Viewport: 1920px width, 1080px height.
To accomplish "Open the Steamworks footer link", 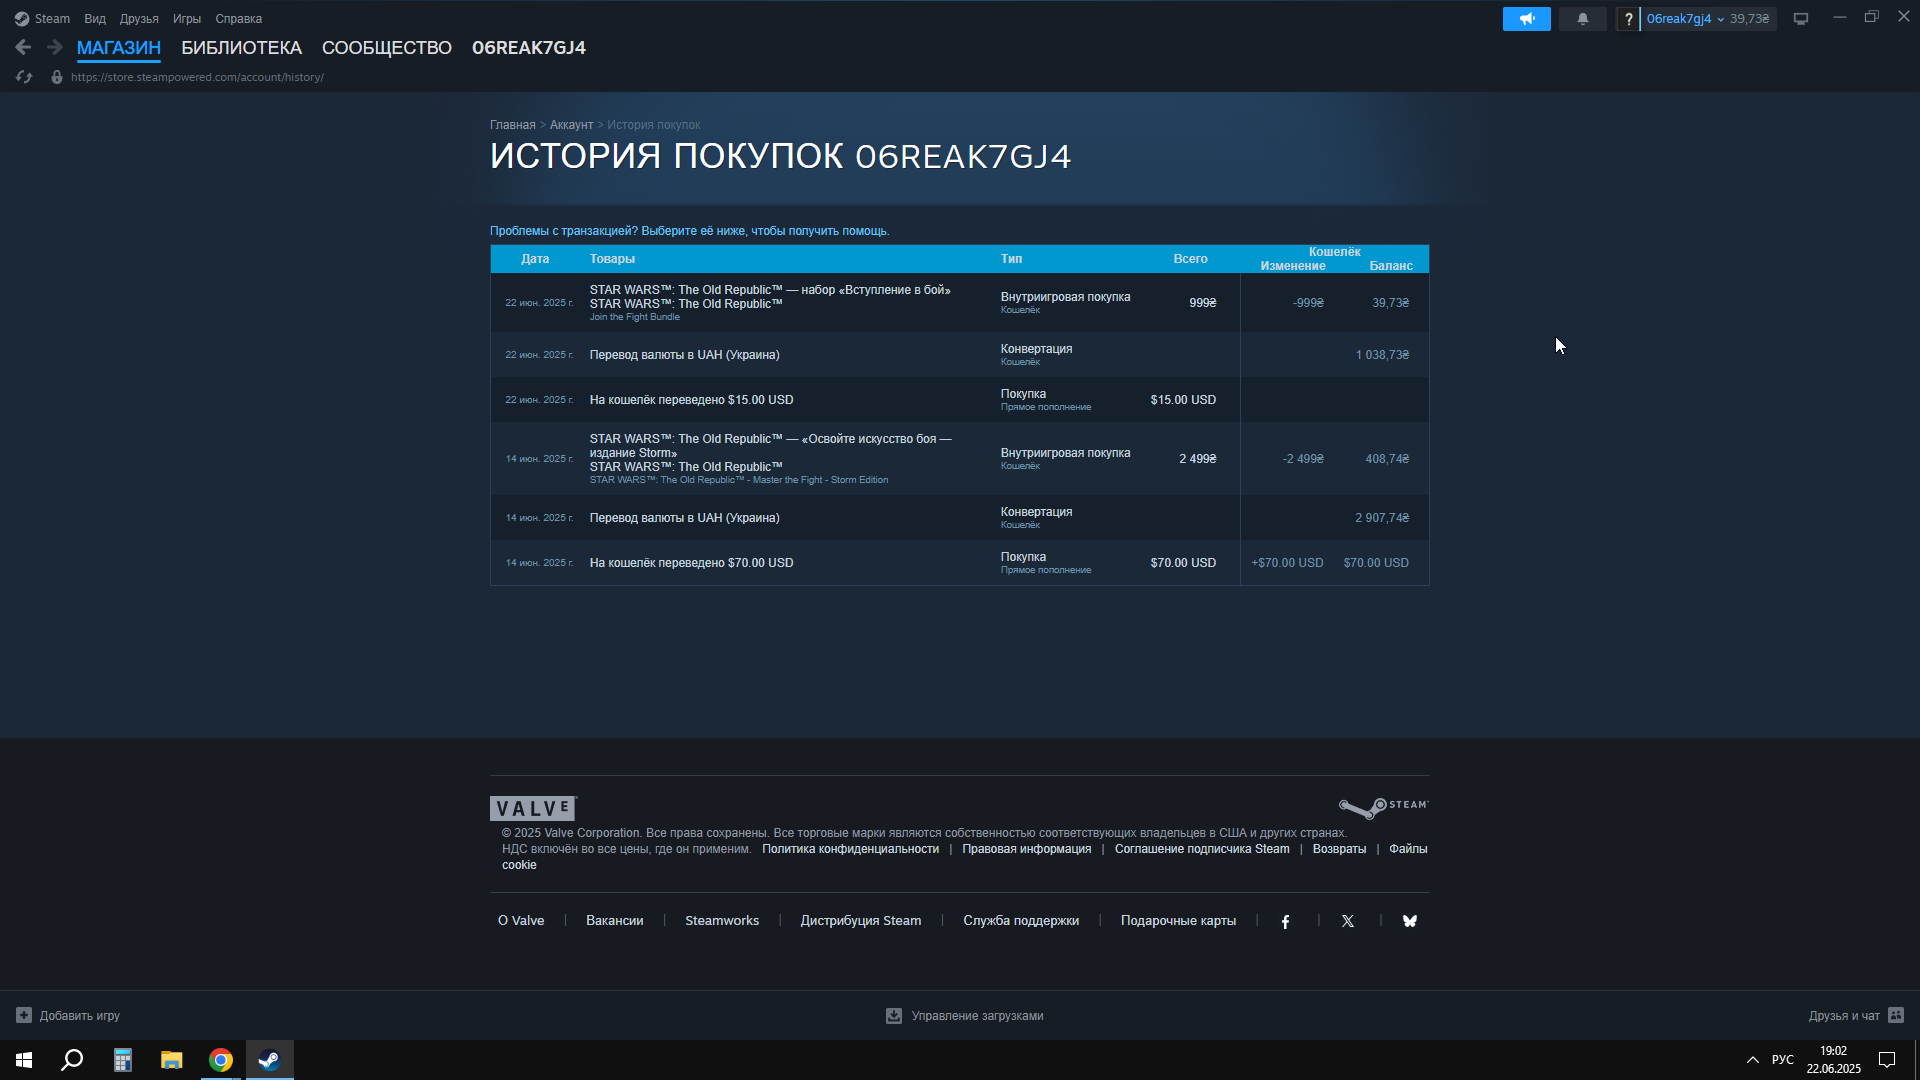I will point(722,921).
